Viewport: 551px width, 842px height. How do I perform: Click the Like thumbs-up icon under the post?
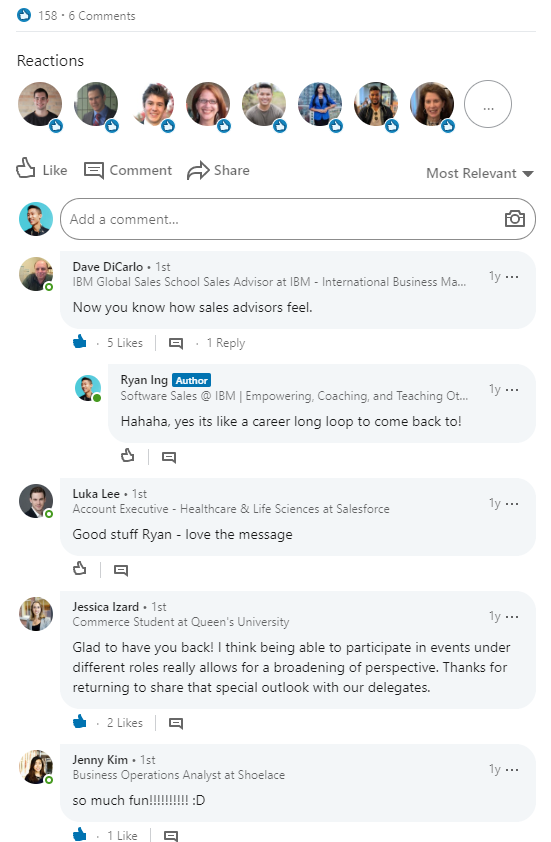pyautogui.click(x=25, y=168)
